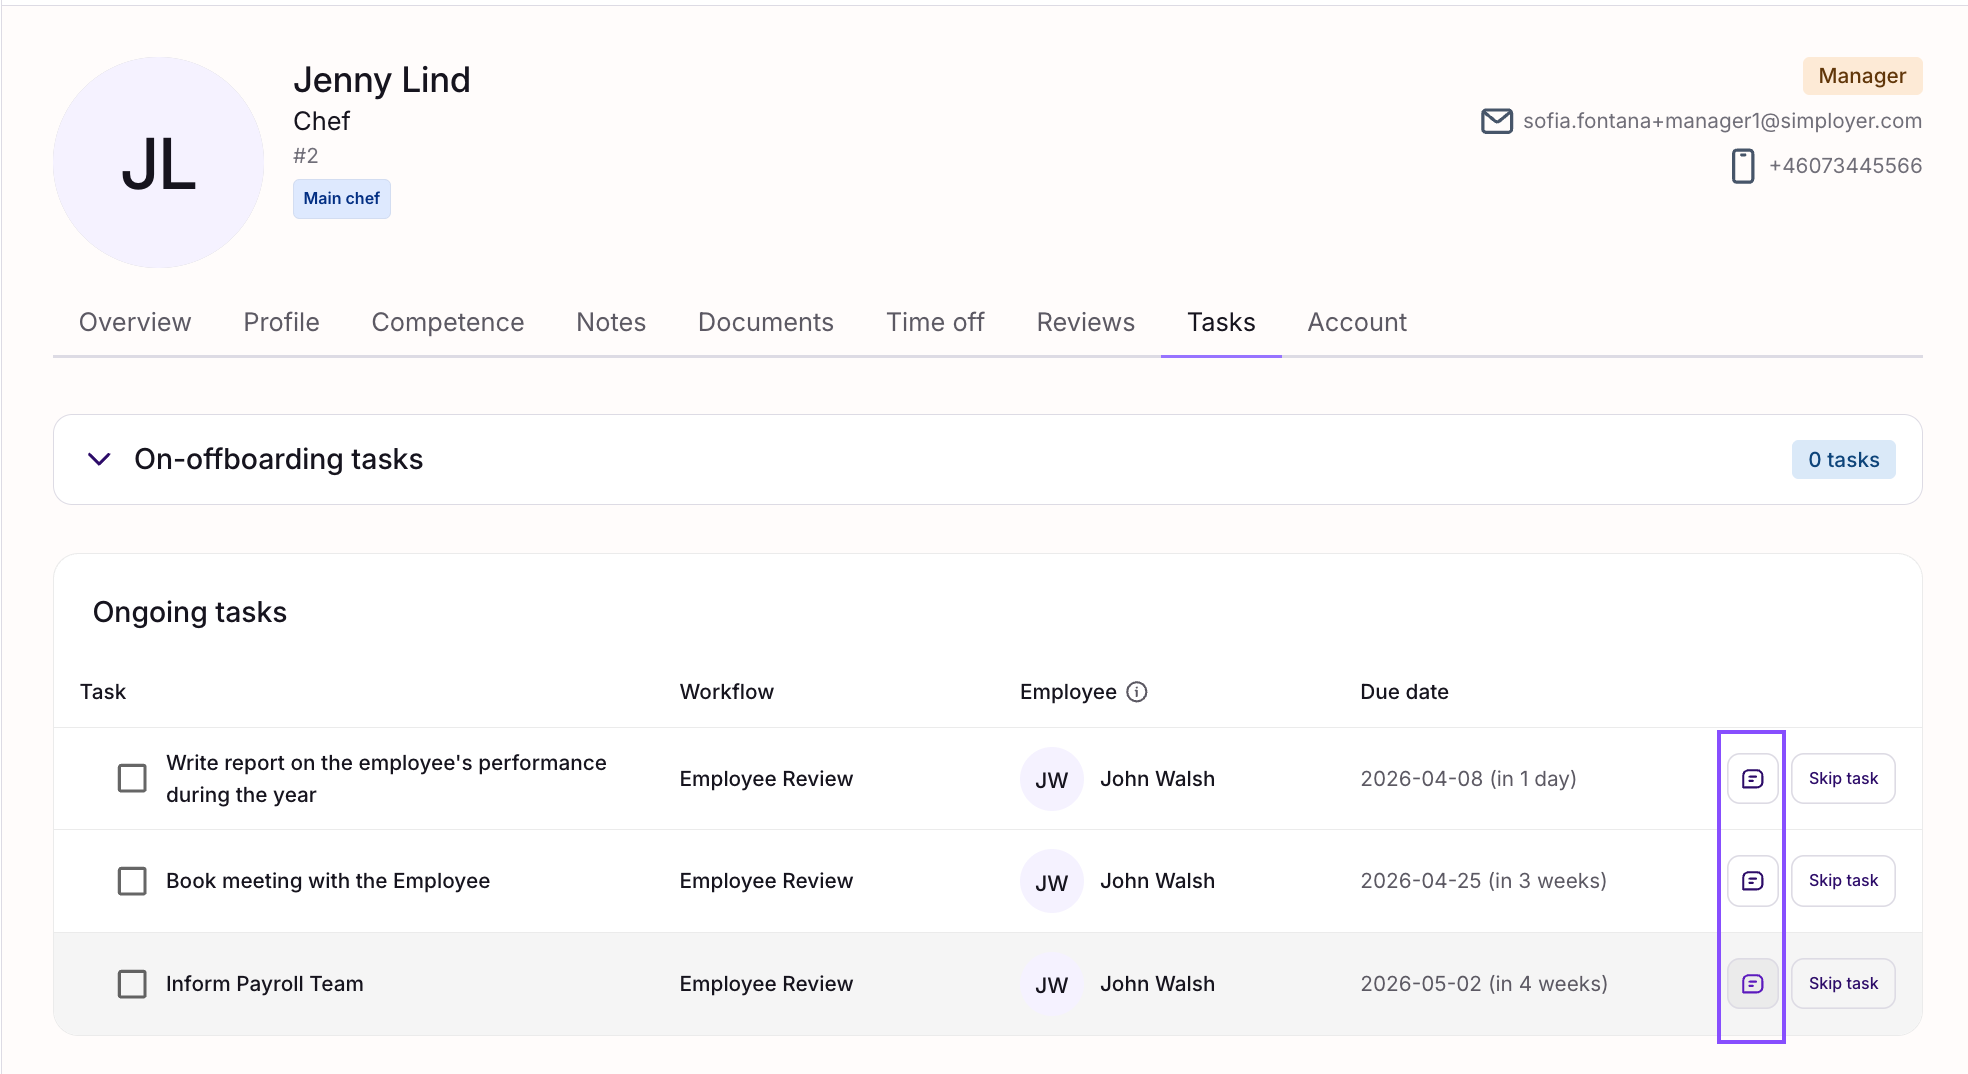Go to the Documents tab
Screen dimensions: 1968x1074
[x=765, y=322]
